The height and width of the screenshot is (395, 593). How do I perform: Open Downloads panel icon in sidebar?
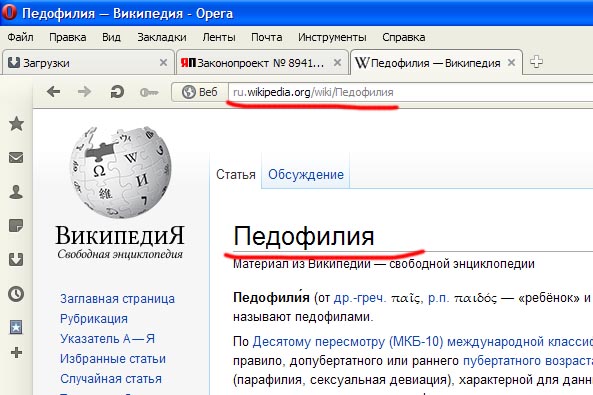[x=16, y=260]
